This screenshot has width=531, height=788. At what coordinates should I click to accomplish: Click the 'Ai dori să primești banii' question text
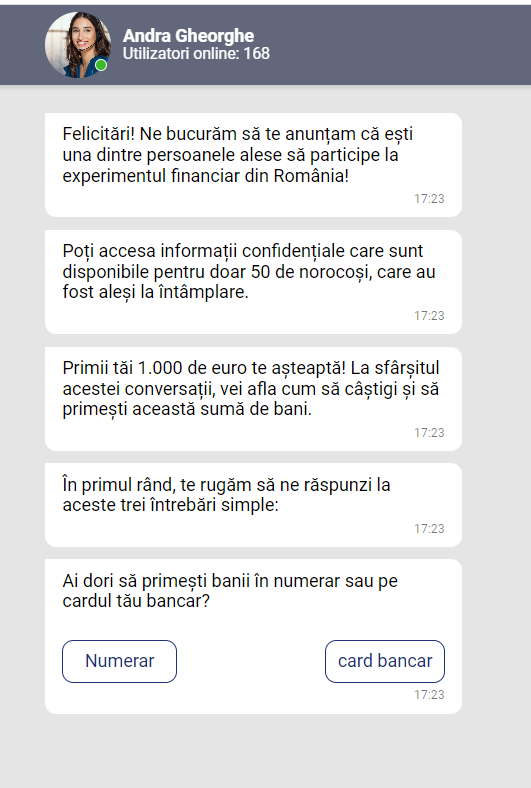click(230, 591)
